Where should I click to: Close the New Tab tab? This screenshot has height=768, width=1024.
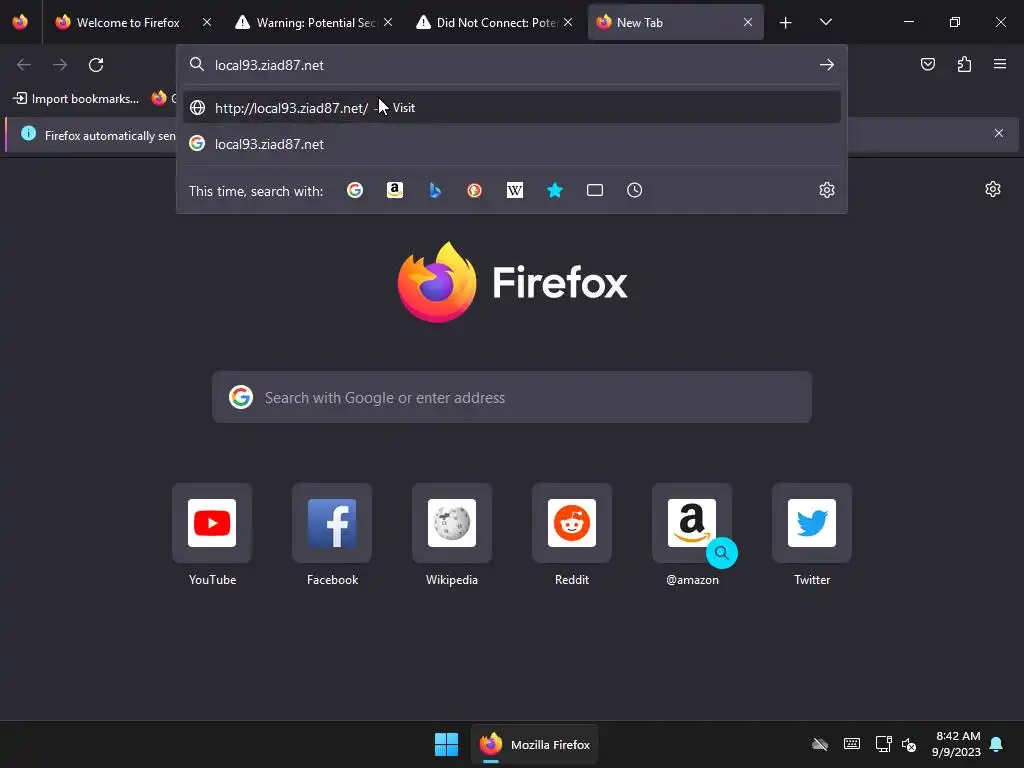click(x=748, y=22)
